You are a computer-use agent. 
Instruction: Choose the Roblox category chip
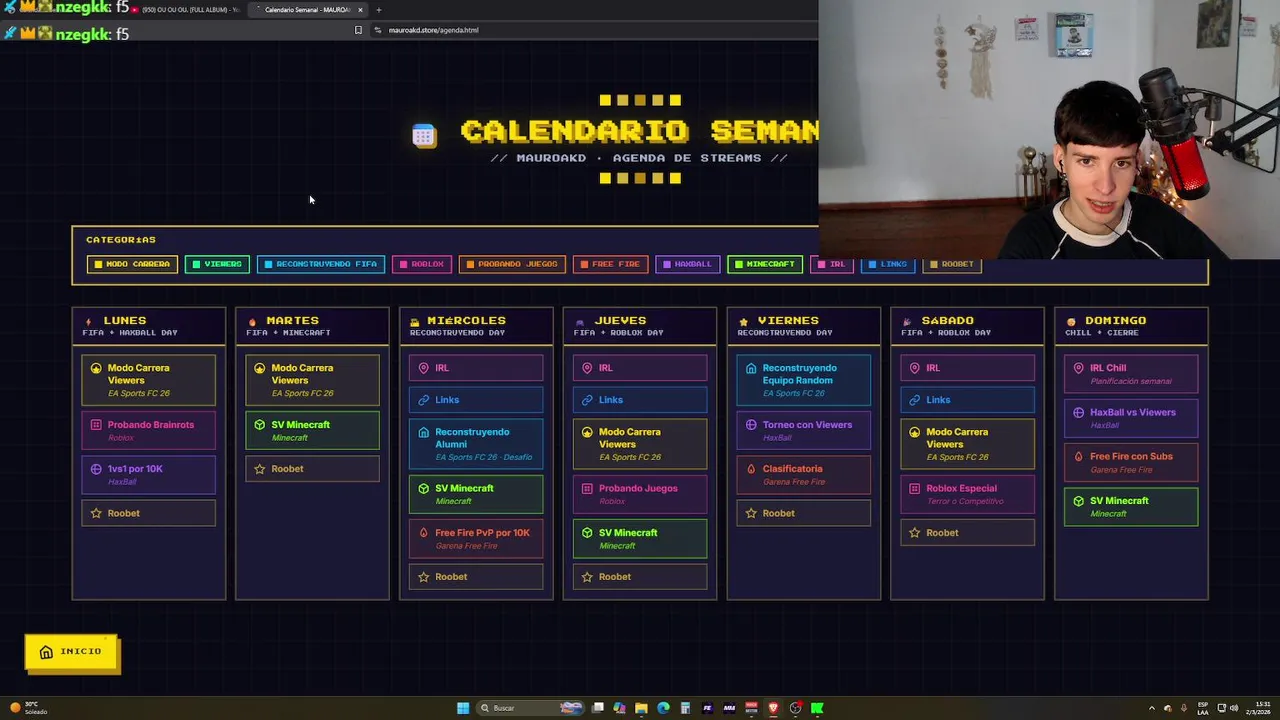[421, 264]
